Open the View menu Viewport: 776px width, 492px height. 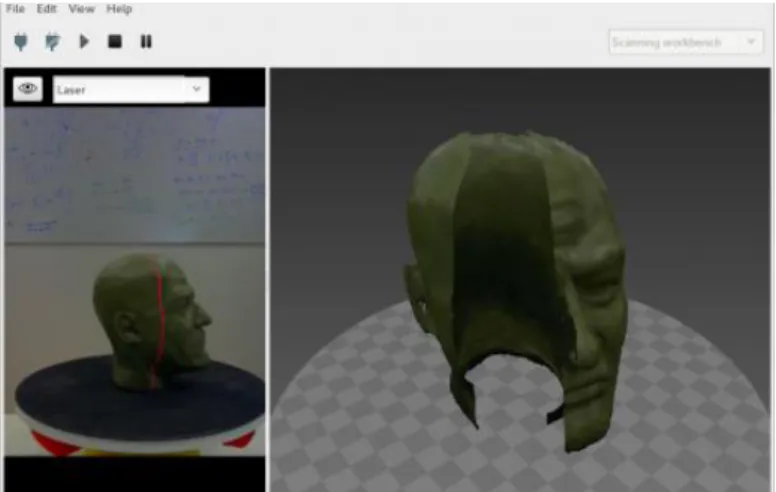pos(82,9)
